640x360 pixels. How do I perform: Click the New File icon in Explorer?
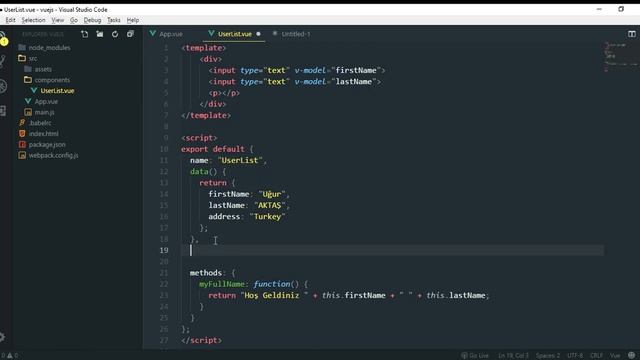(84, 34)
